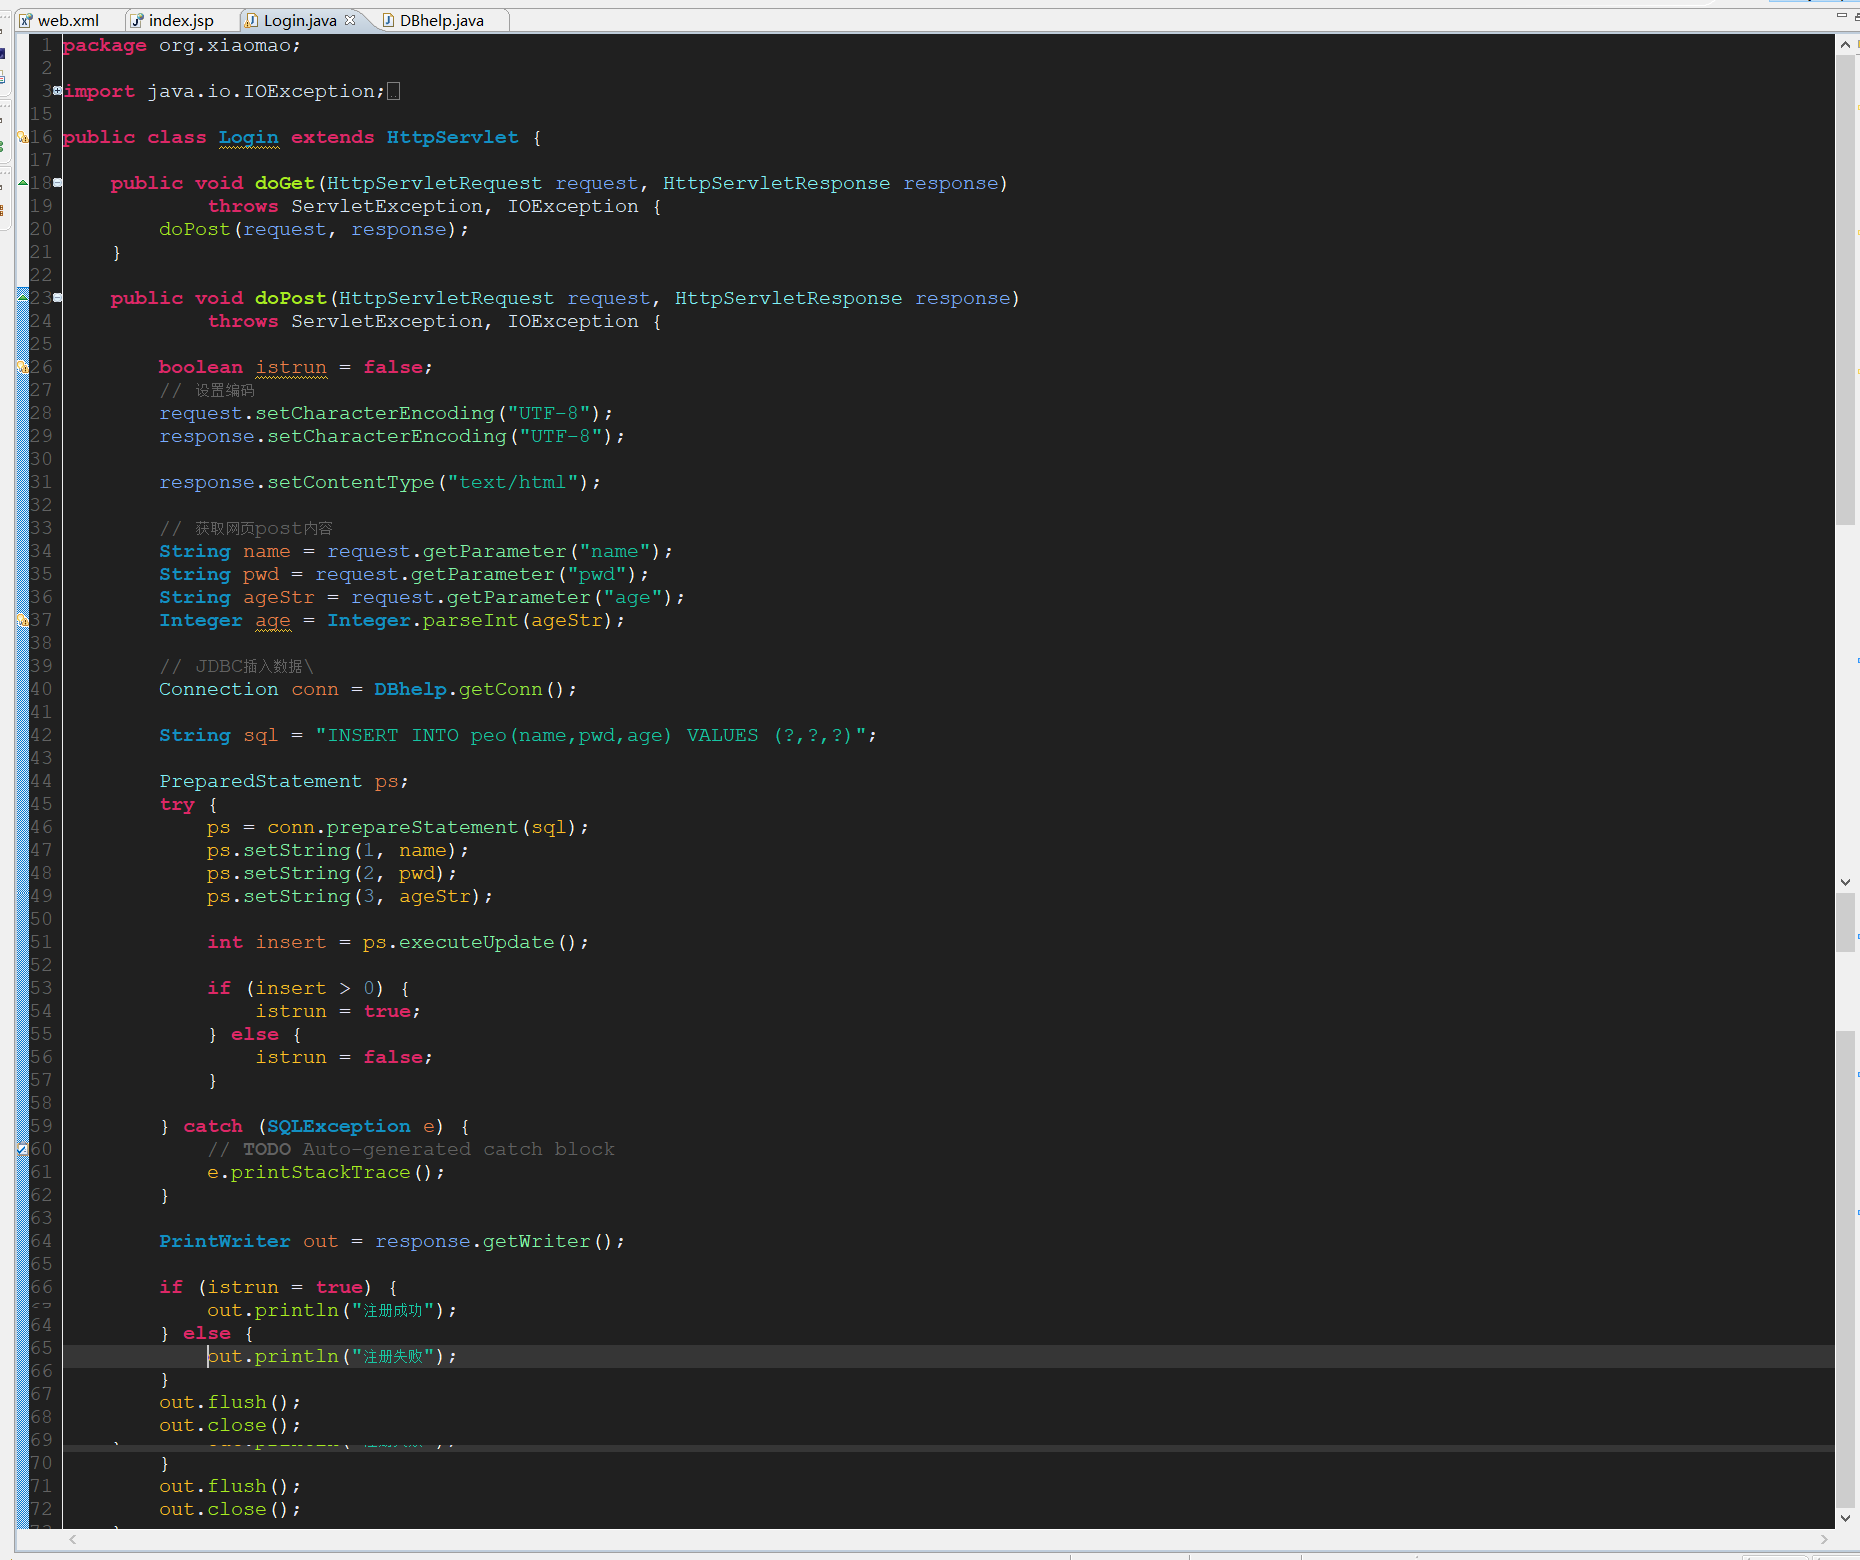The image size is (1860, 1560).
Task: Click the "注册成功" string literal
Action: 393,1311
